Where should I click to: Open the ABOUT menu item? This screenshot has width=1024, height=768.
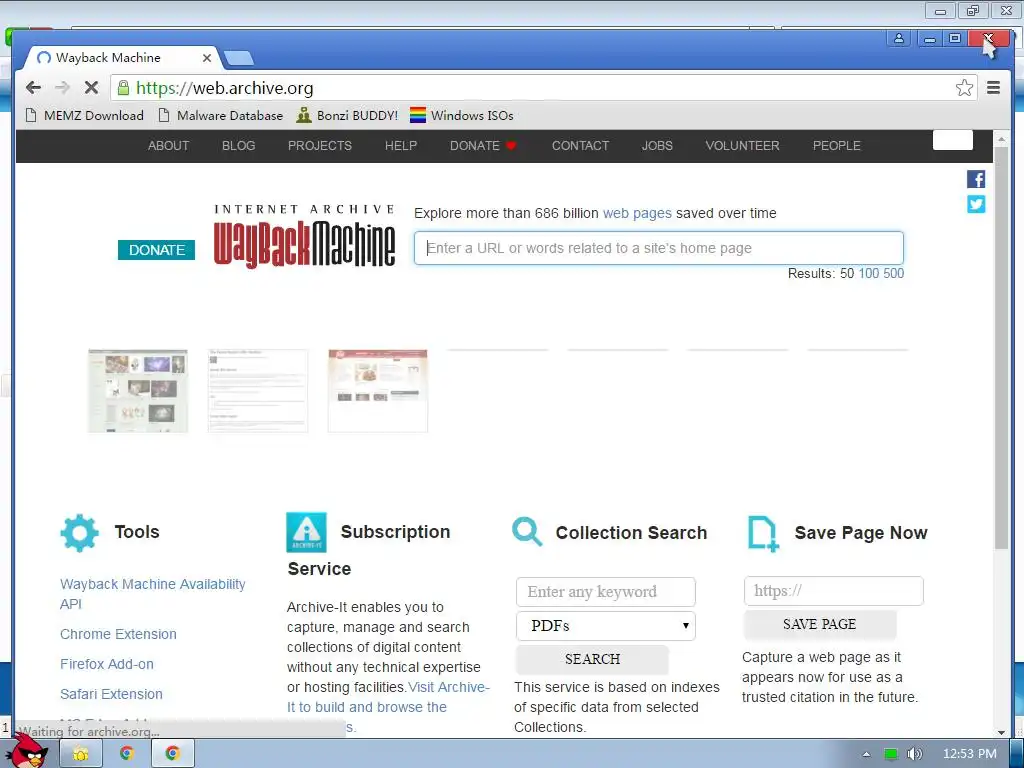(x=168, y=146)
